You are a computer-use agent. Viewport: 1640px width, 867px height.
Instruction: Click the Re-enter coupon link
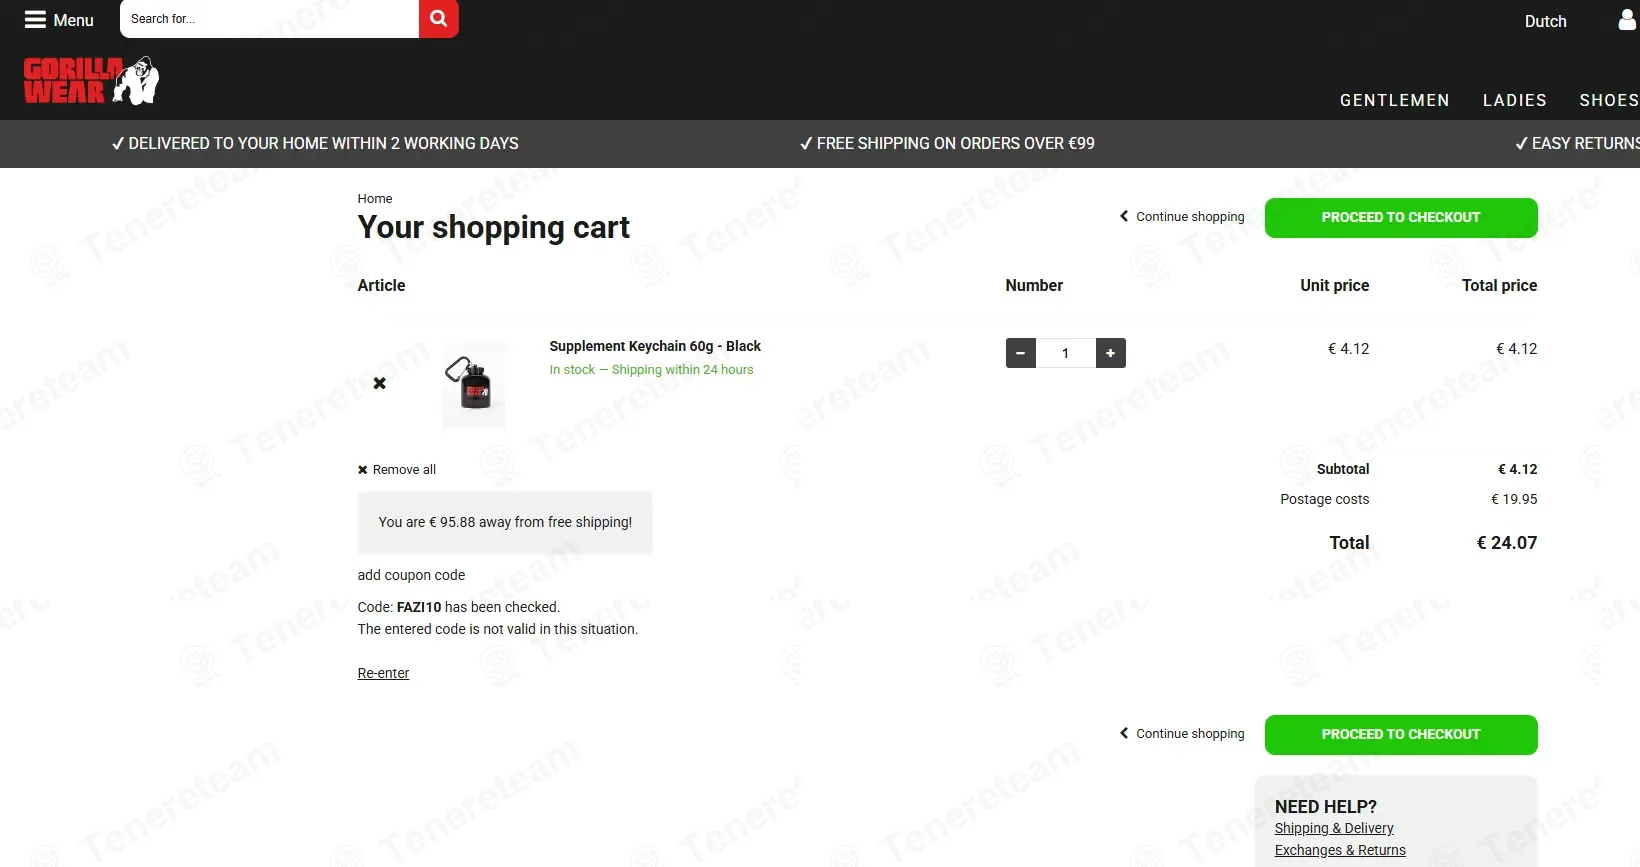383,673
